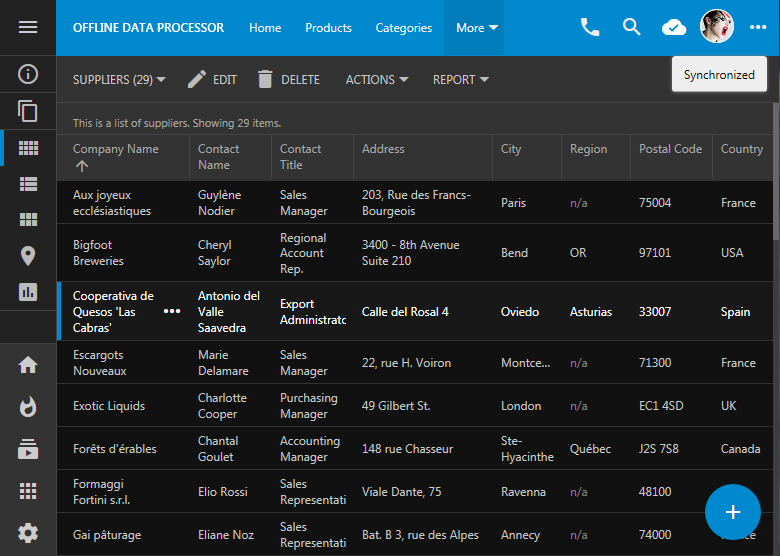Click region cell Québec
Viewport: 780px width, 556px height.
click(x=590, y=449)
